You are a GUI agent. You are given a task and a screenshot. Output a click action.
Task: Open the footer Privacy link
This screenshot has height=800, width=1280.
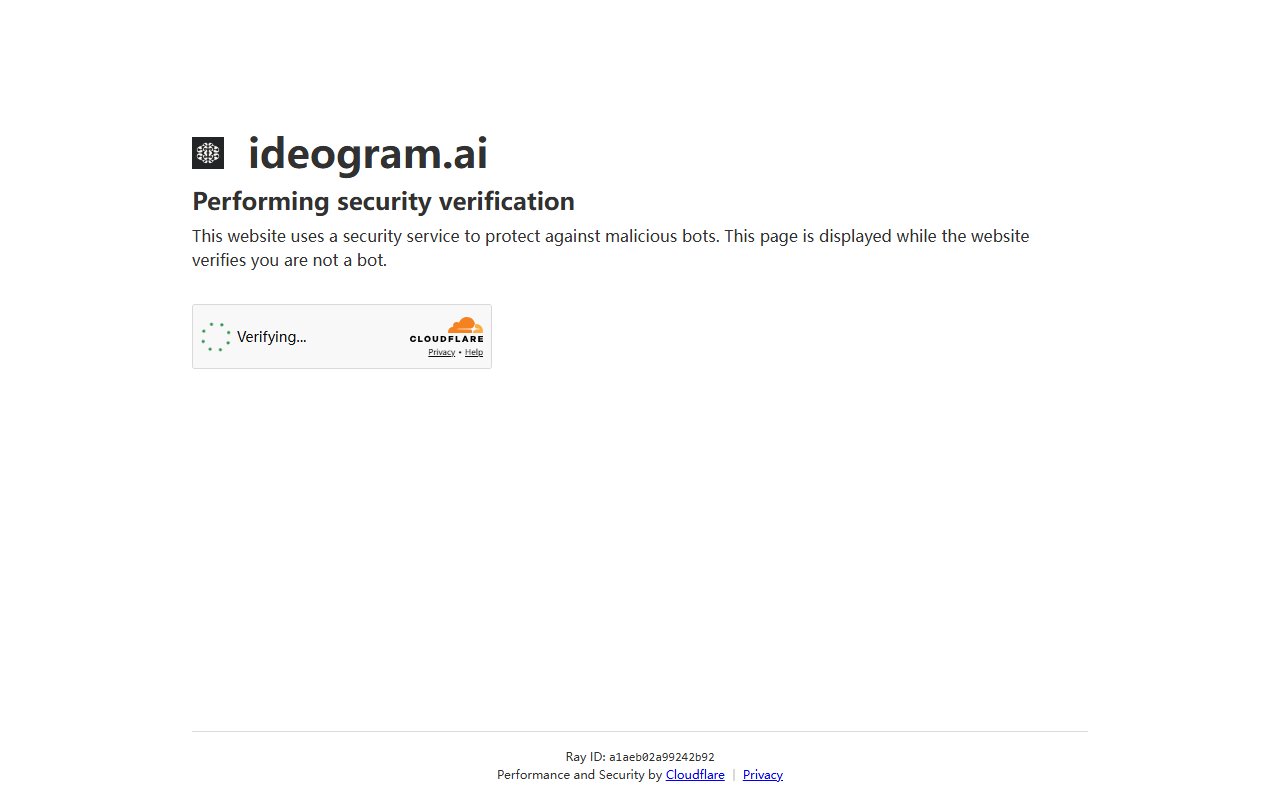[763, 775]
